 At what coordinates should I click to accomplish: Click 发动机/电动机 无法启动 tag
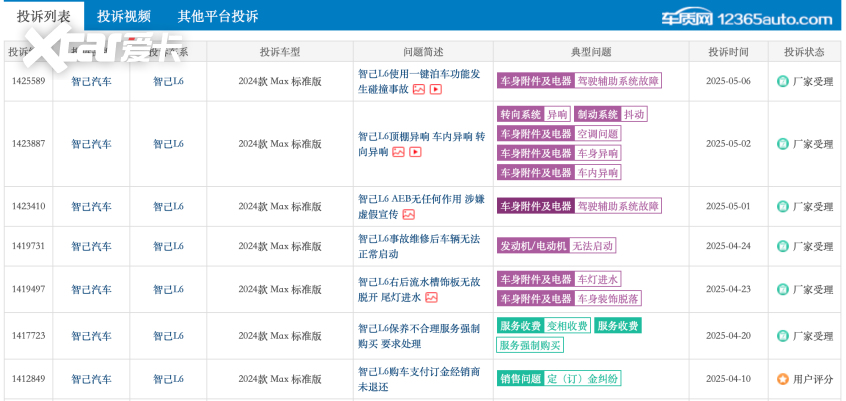click(556, 246)
